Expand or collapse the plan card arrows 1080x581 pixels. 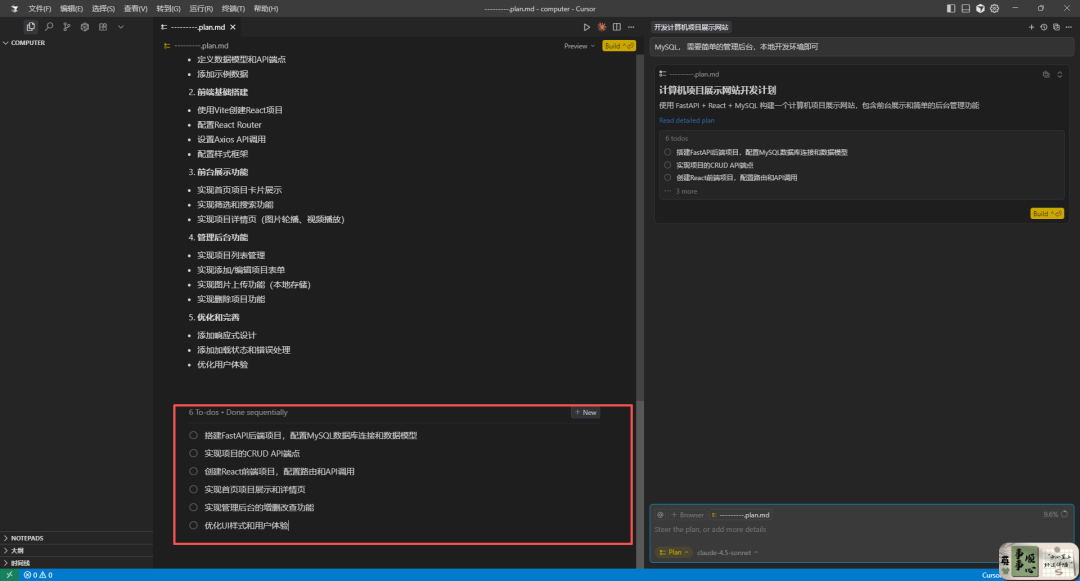(1059, 74)
